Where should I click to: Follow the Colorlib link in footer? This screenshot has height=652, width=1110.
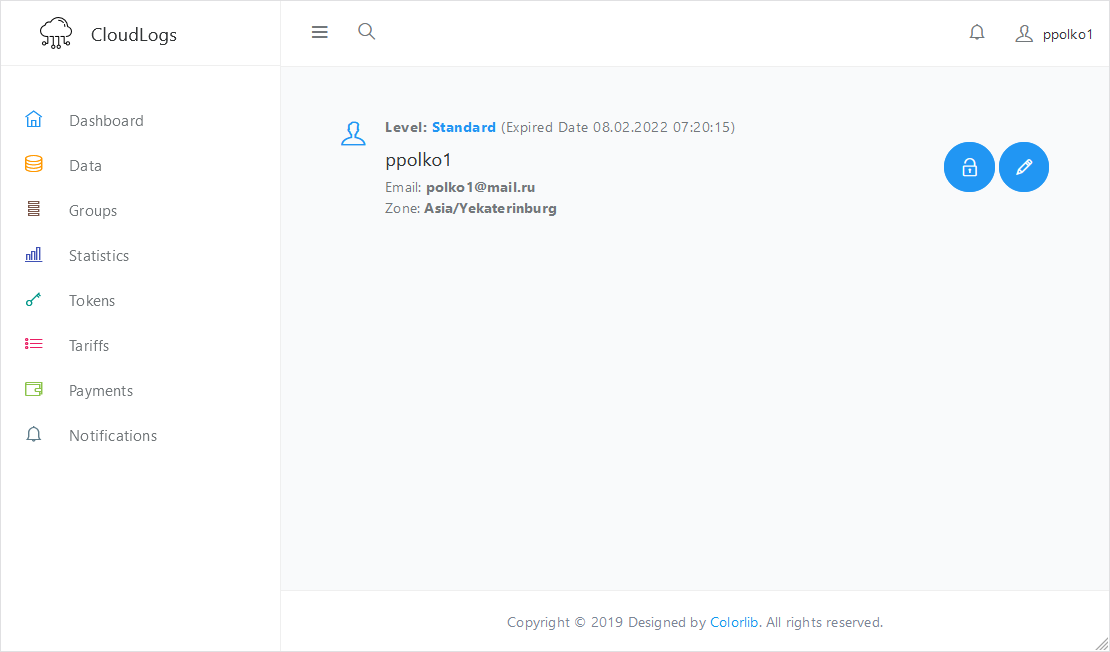coord(734,622)
